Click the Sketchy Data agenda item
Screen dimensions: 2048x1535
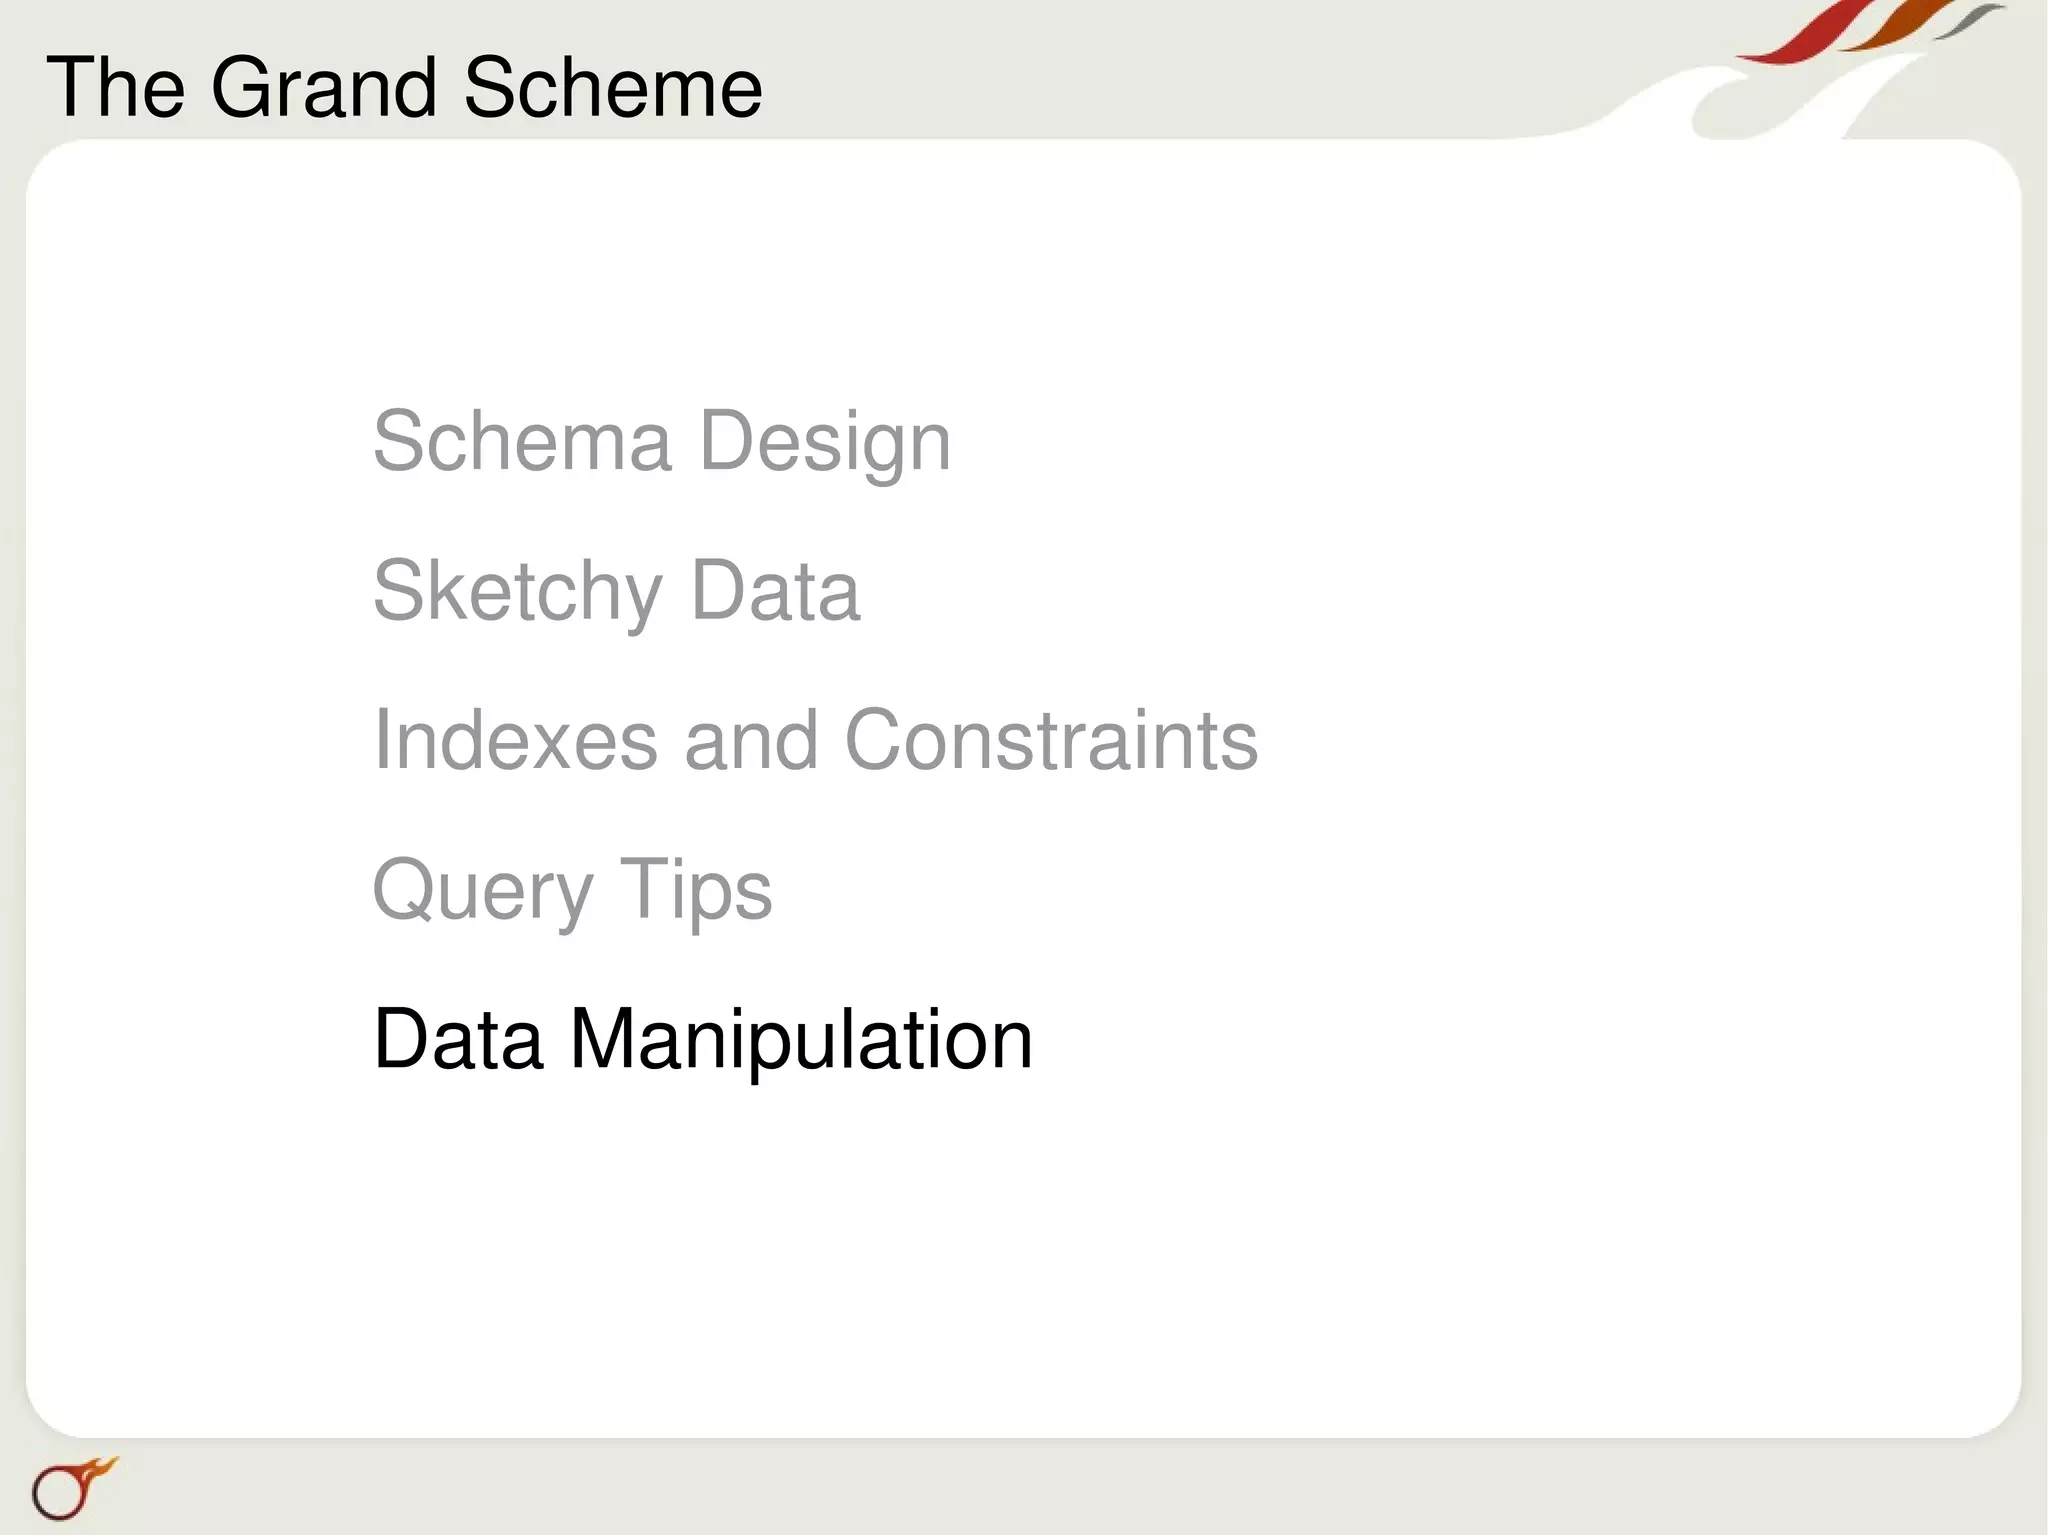pyautogui.click(x=615, y=591)
